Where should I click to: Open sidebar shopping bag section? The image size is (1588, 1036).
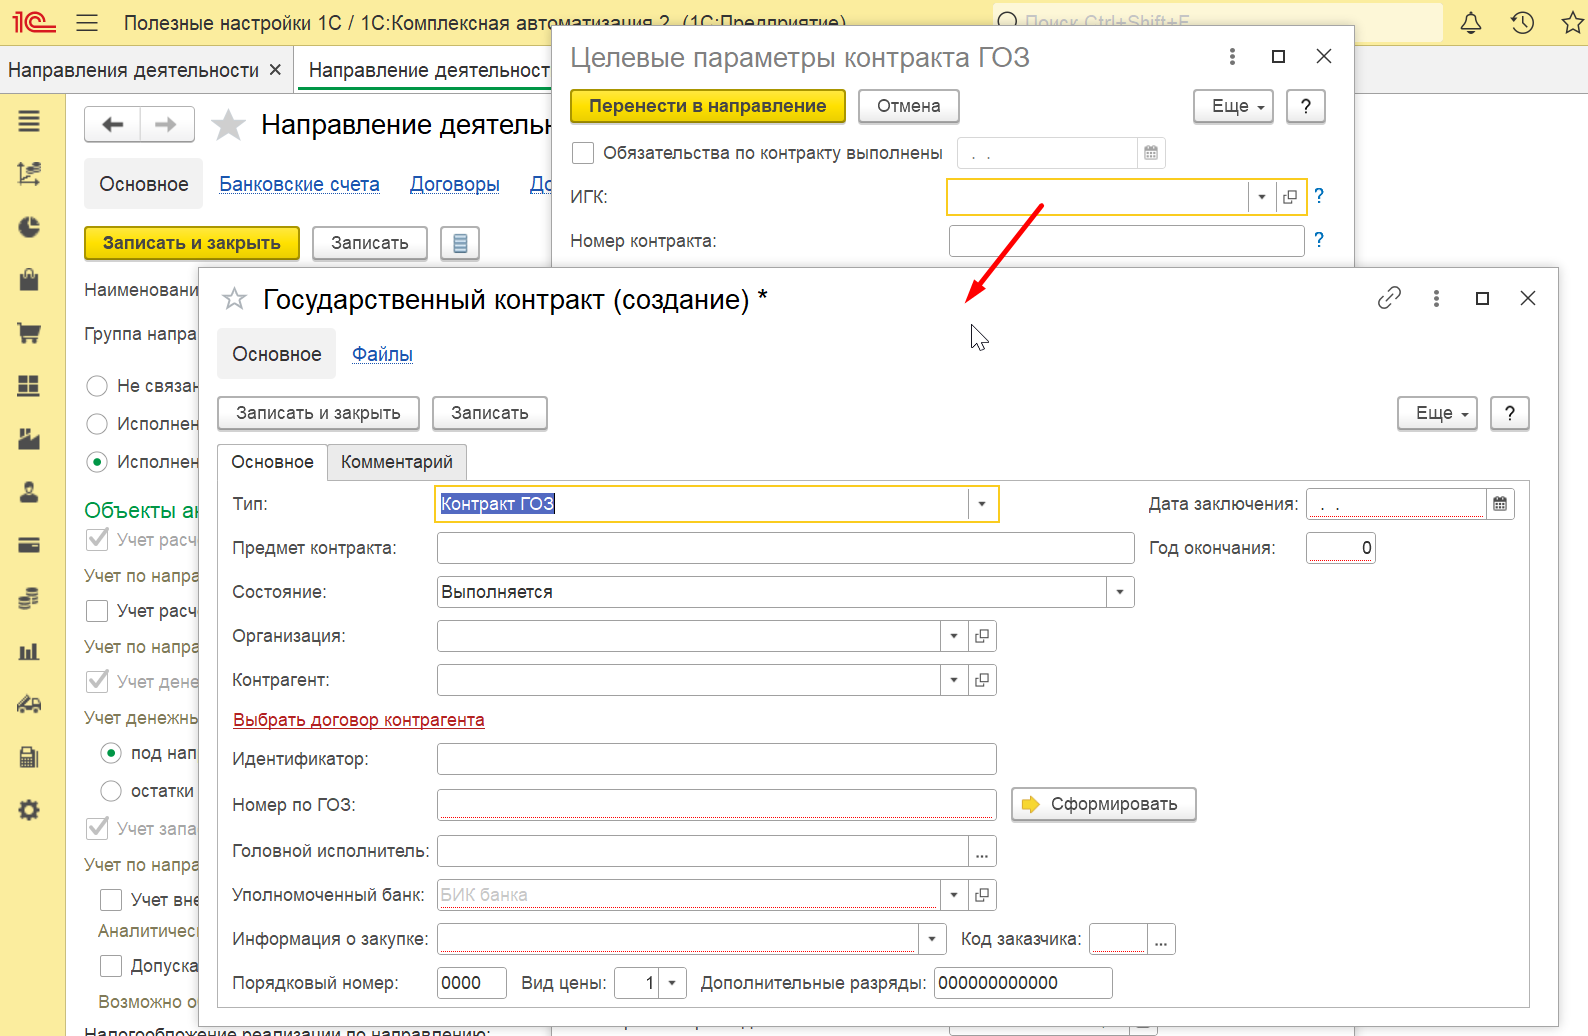(x=29, y=280)
